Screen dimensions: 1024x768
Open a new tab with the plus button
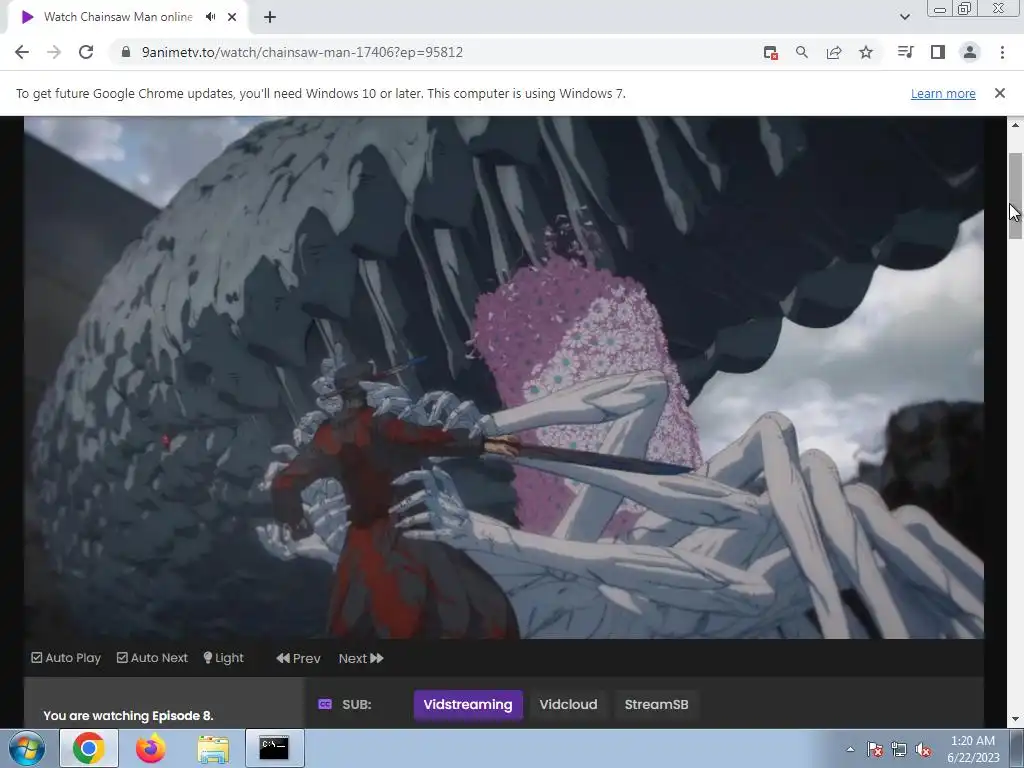pyautogui.click(x=270, y=17)
